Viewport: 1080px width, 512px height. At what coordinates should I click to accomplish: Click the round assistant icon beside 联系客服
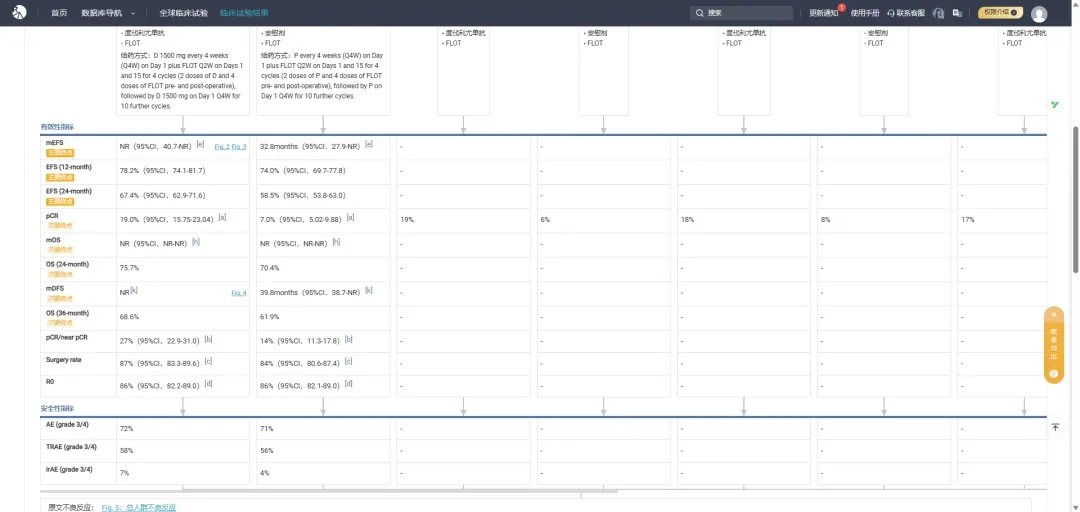tap(938, 13)
